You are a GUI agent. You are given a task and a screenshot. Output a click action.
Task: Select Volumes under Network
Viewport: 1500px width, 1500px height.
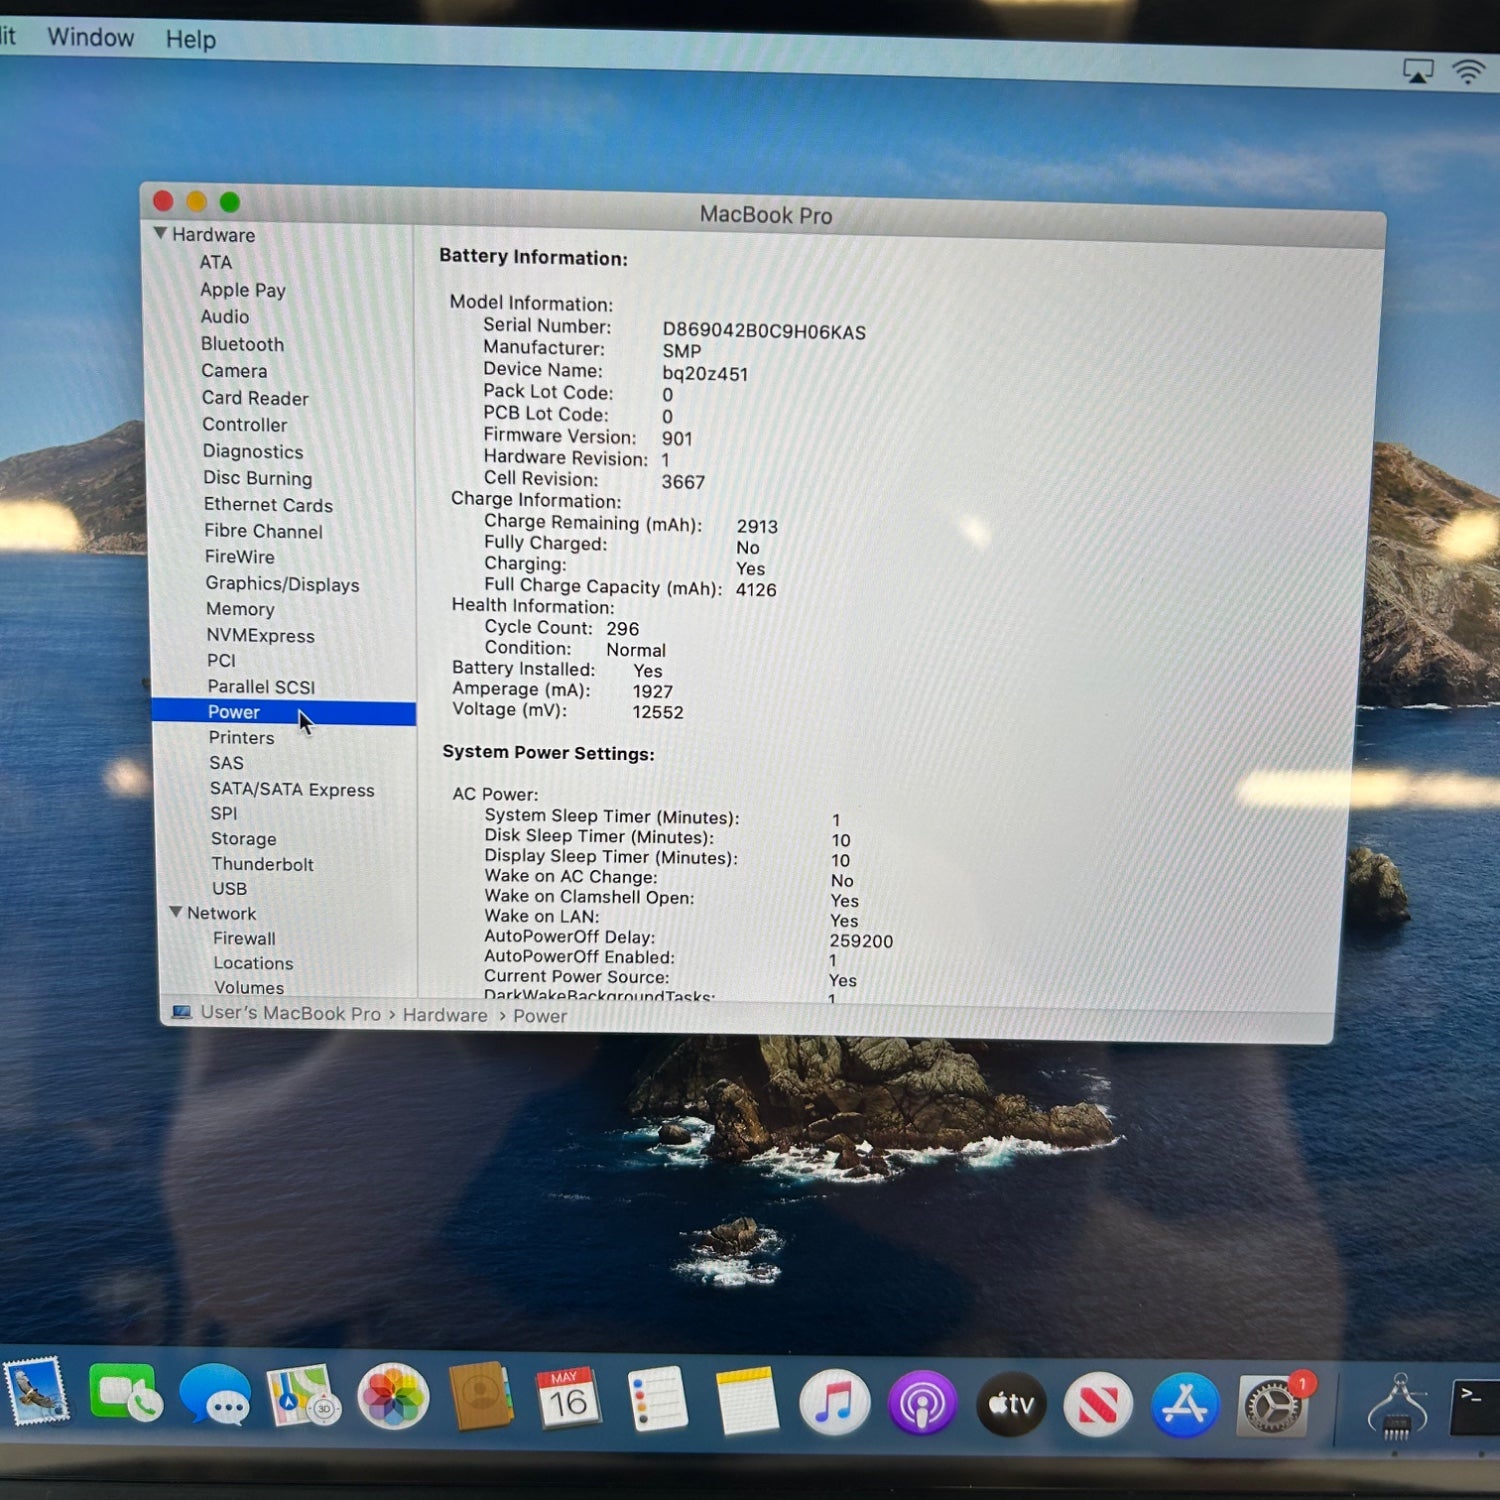(x=249, y=988)
